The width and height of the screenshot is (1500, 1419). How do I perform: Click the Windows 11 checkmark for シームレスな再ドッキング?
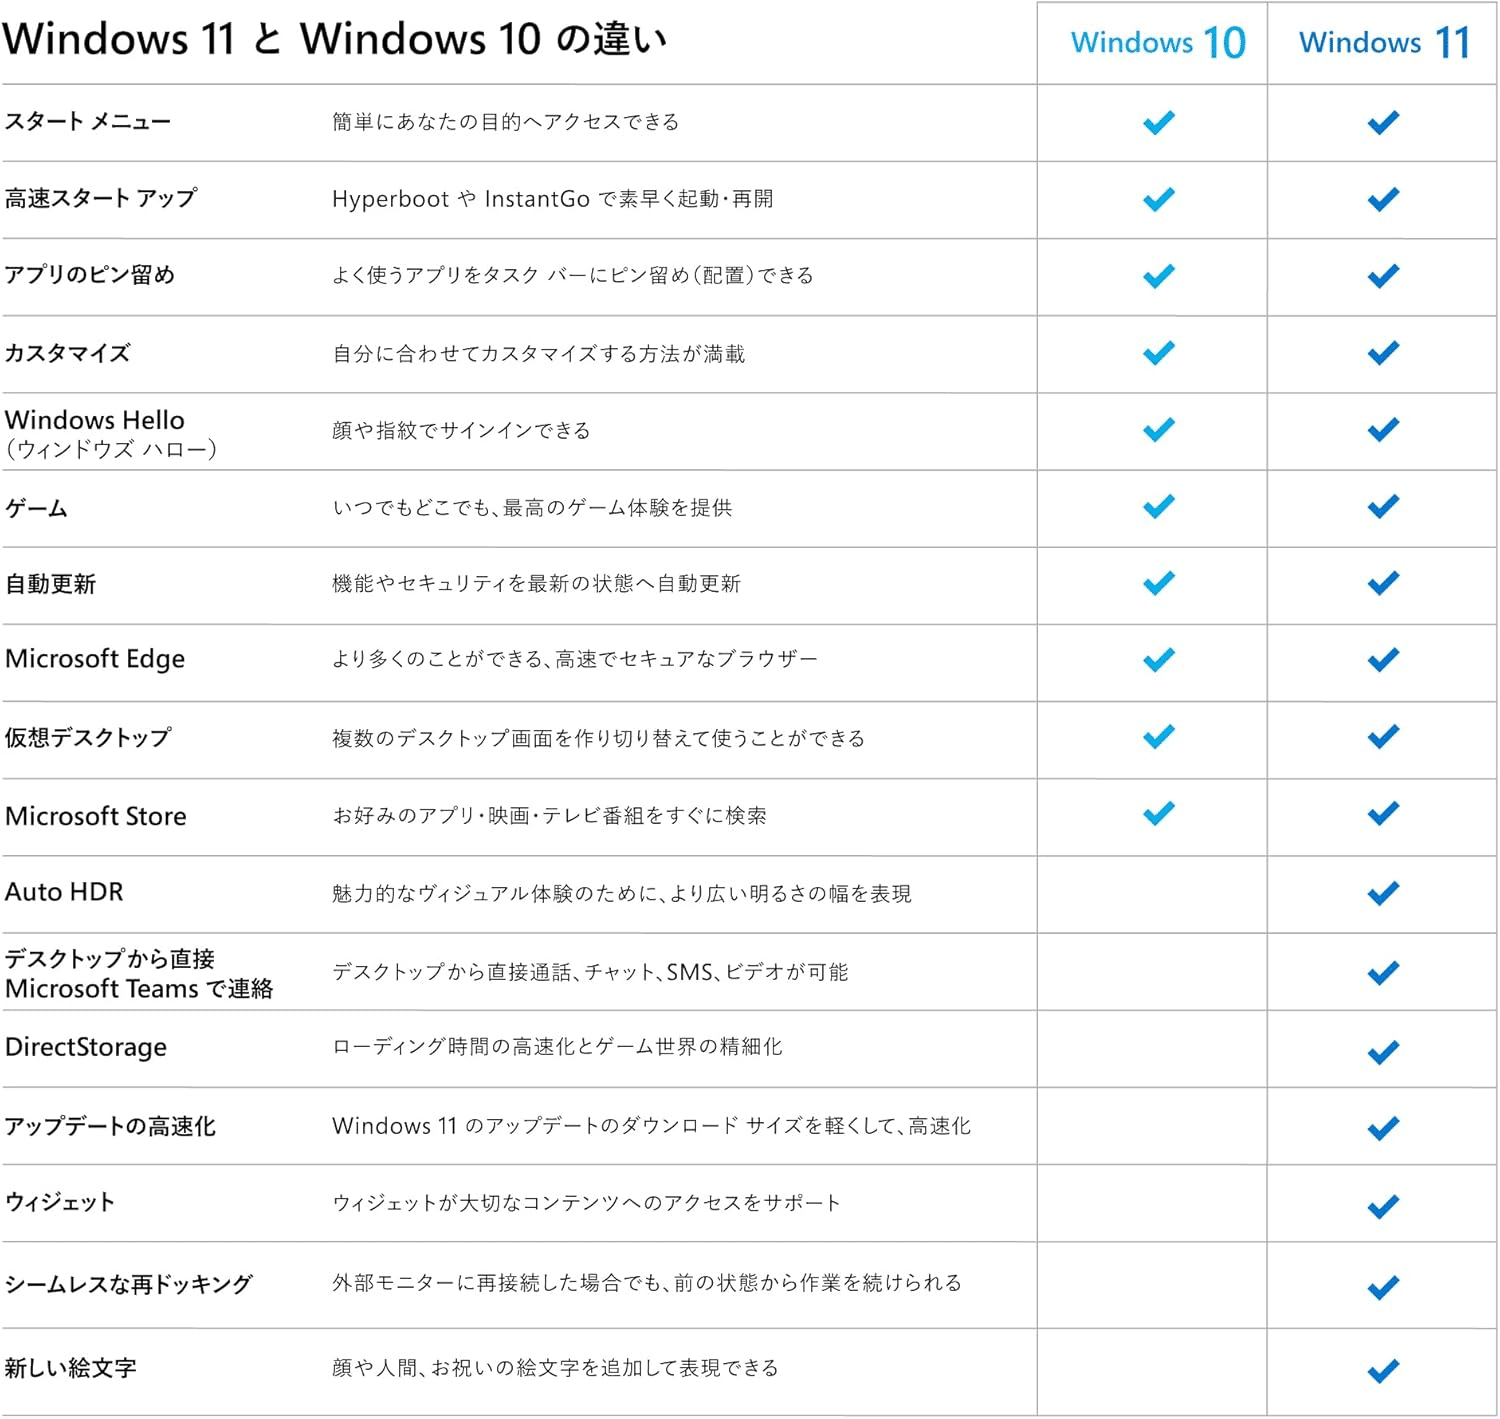pyautogui.click(x=1383, y=1287)
